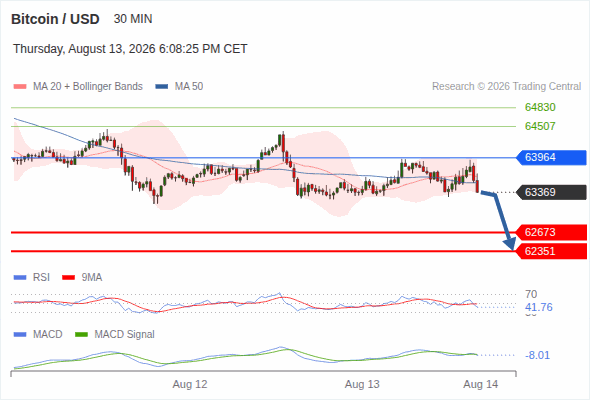
Task: Click the Bitcoin / USD title
Action: (x=55, y=19)
